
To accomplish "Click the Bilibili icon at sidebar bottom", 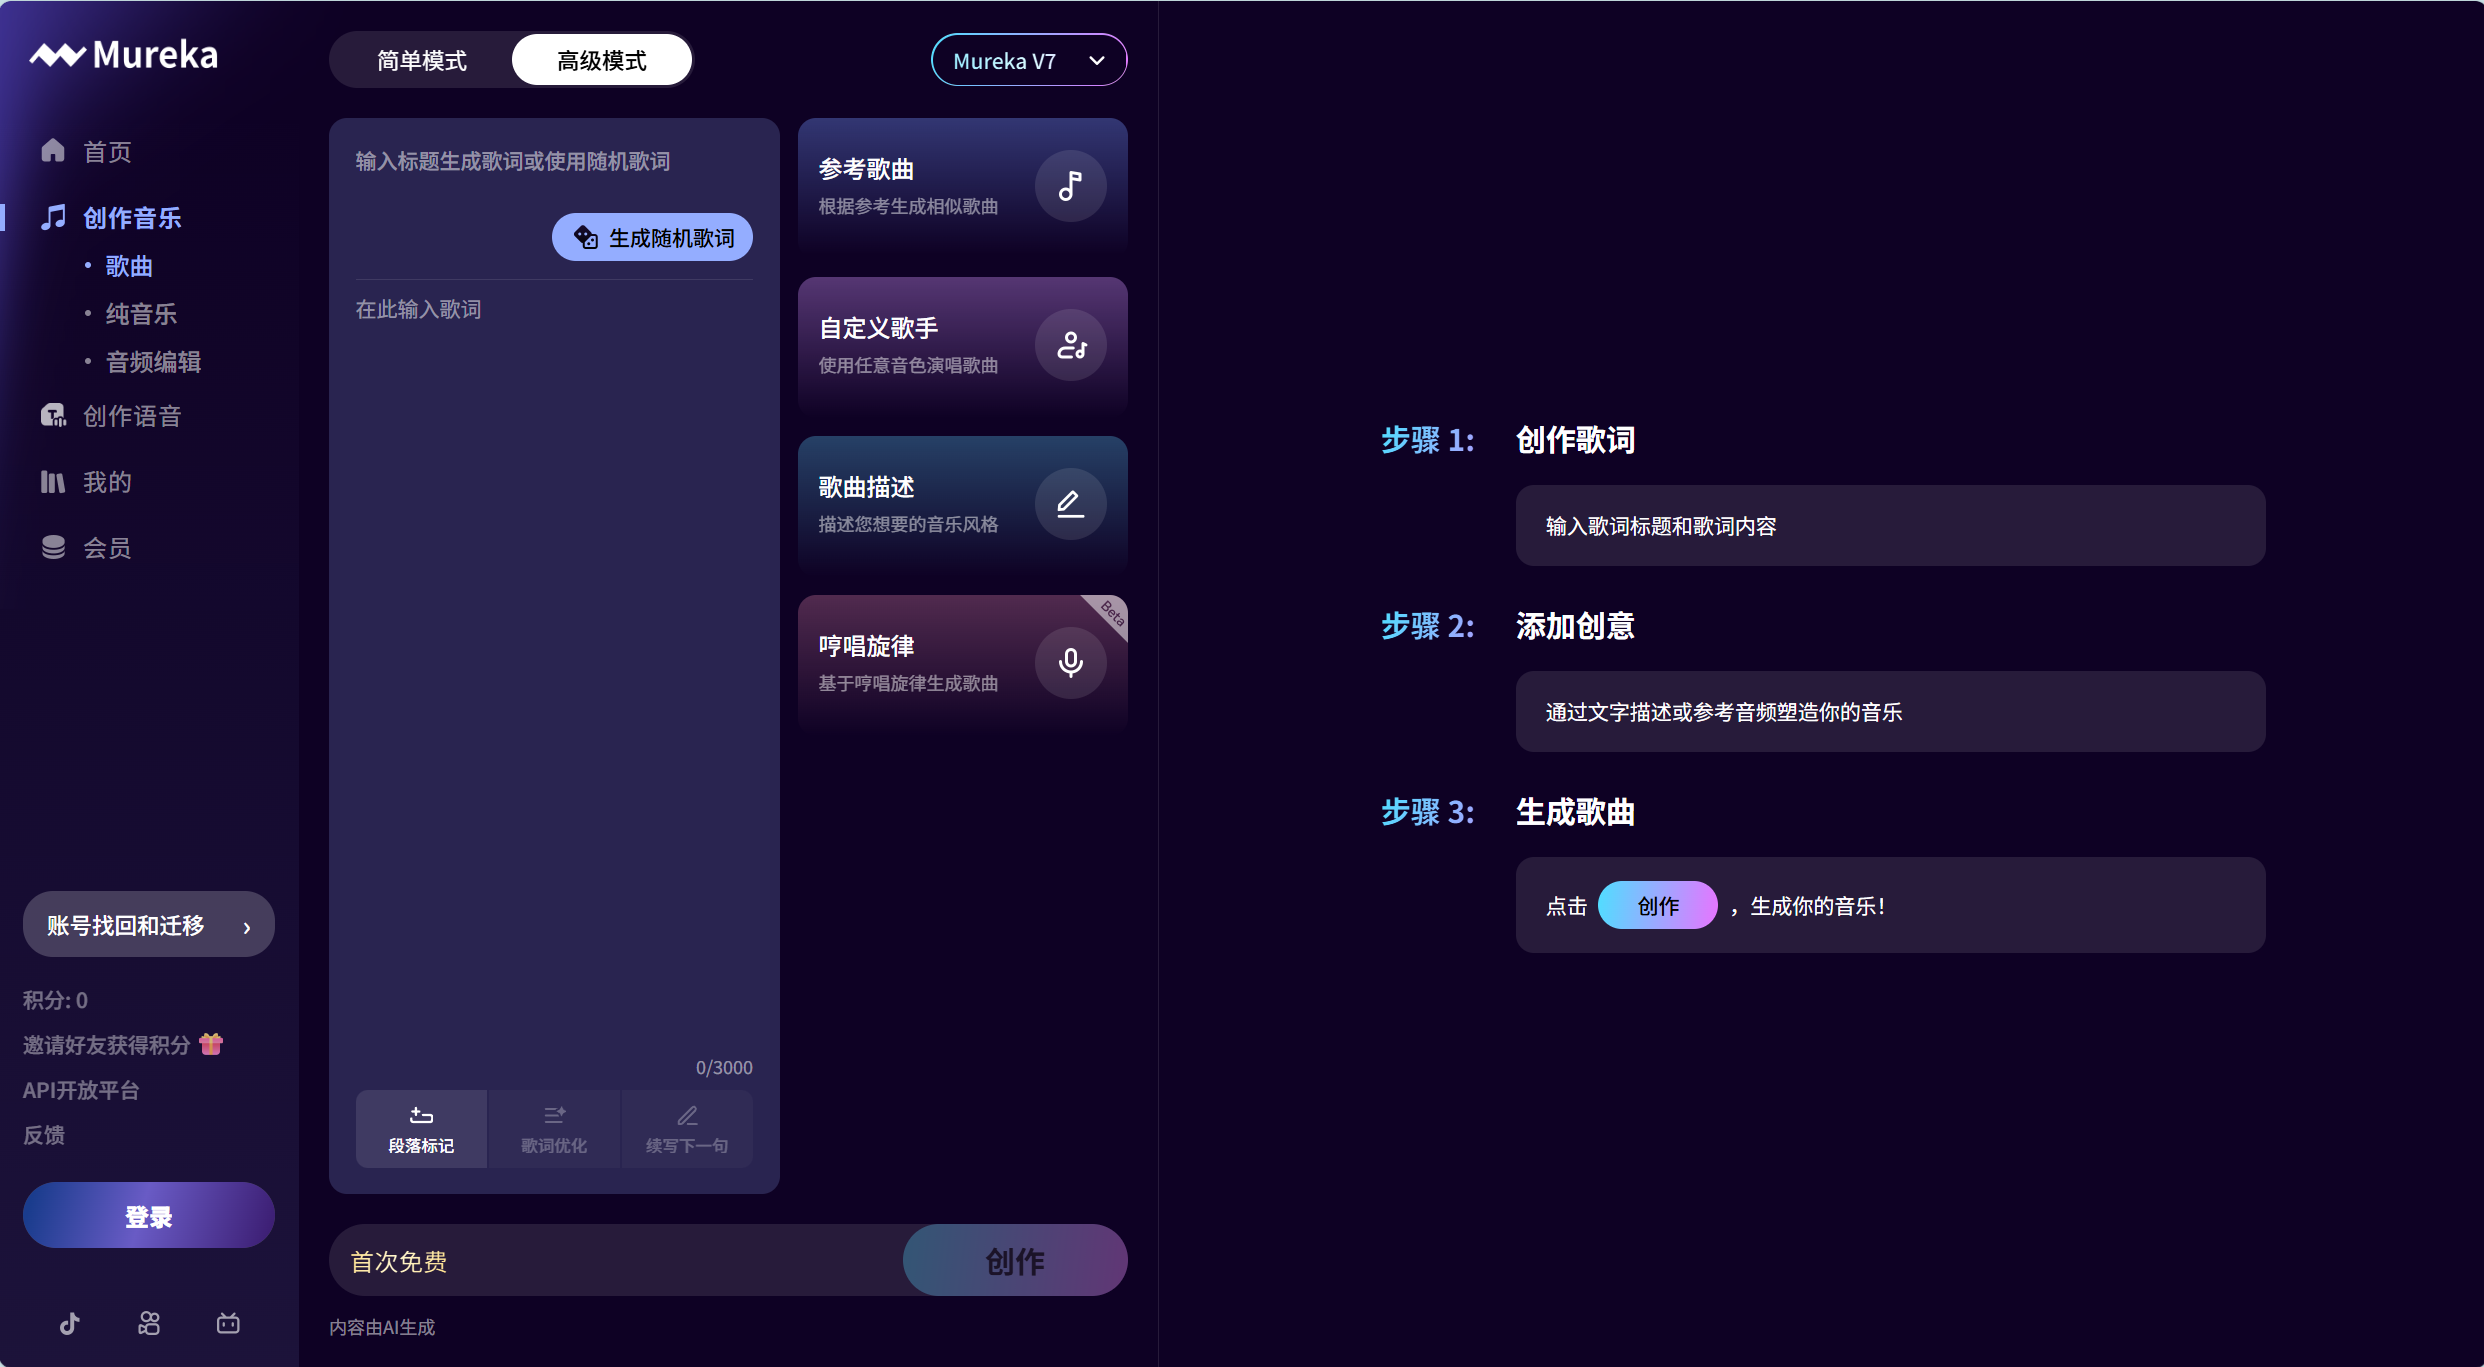I will pyautogui.click(x=228, y=1324).
